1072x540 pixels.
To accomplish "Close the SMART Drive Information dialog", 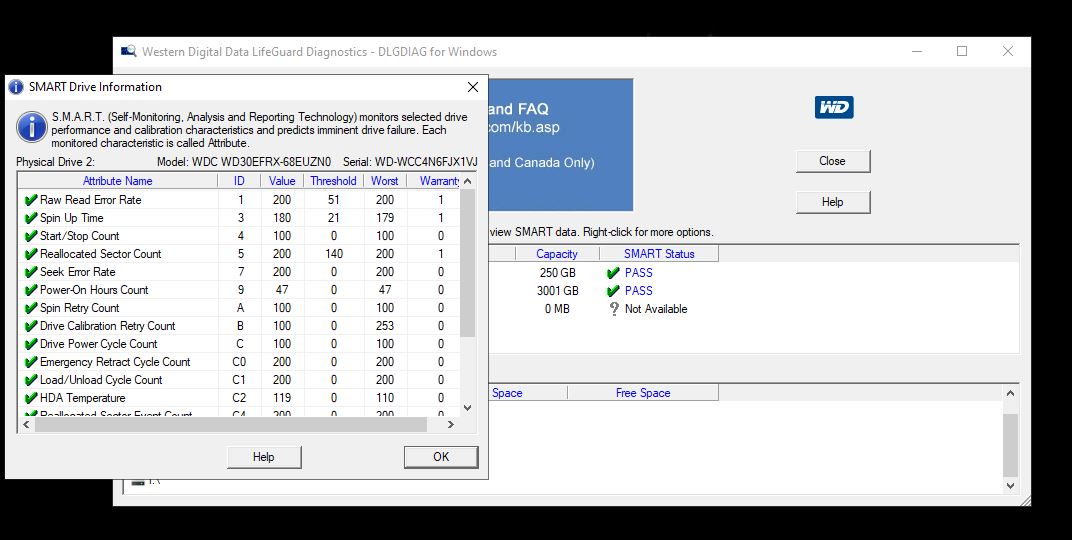I will (x=473, y=87).
